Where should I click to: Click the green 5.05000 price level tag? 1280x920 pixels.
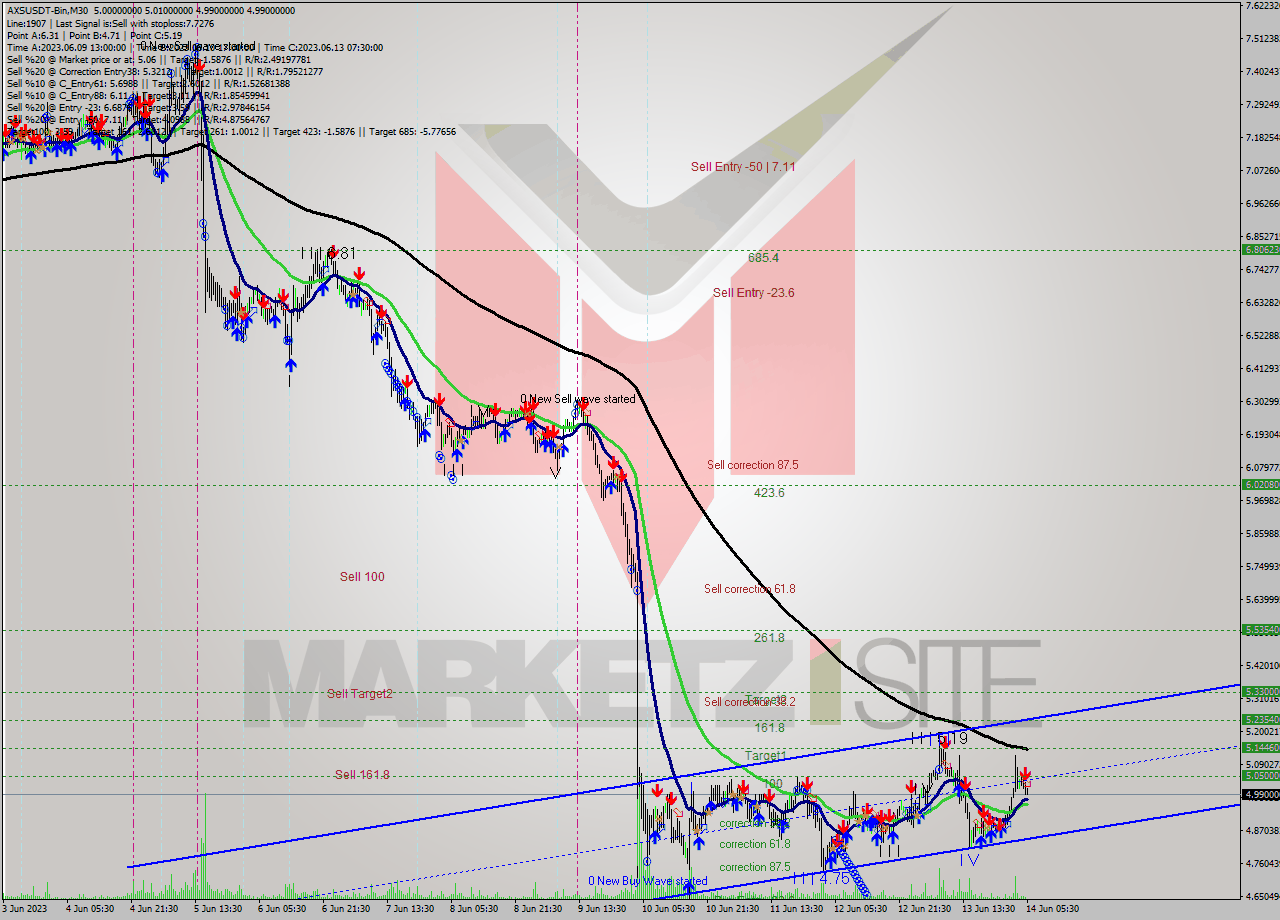(x=1260, y=775)
